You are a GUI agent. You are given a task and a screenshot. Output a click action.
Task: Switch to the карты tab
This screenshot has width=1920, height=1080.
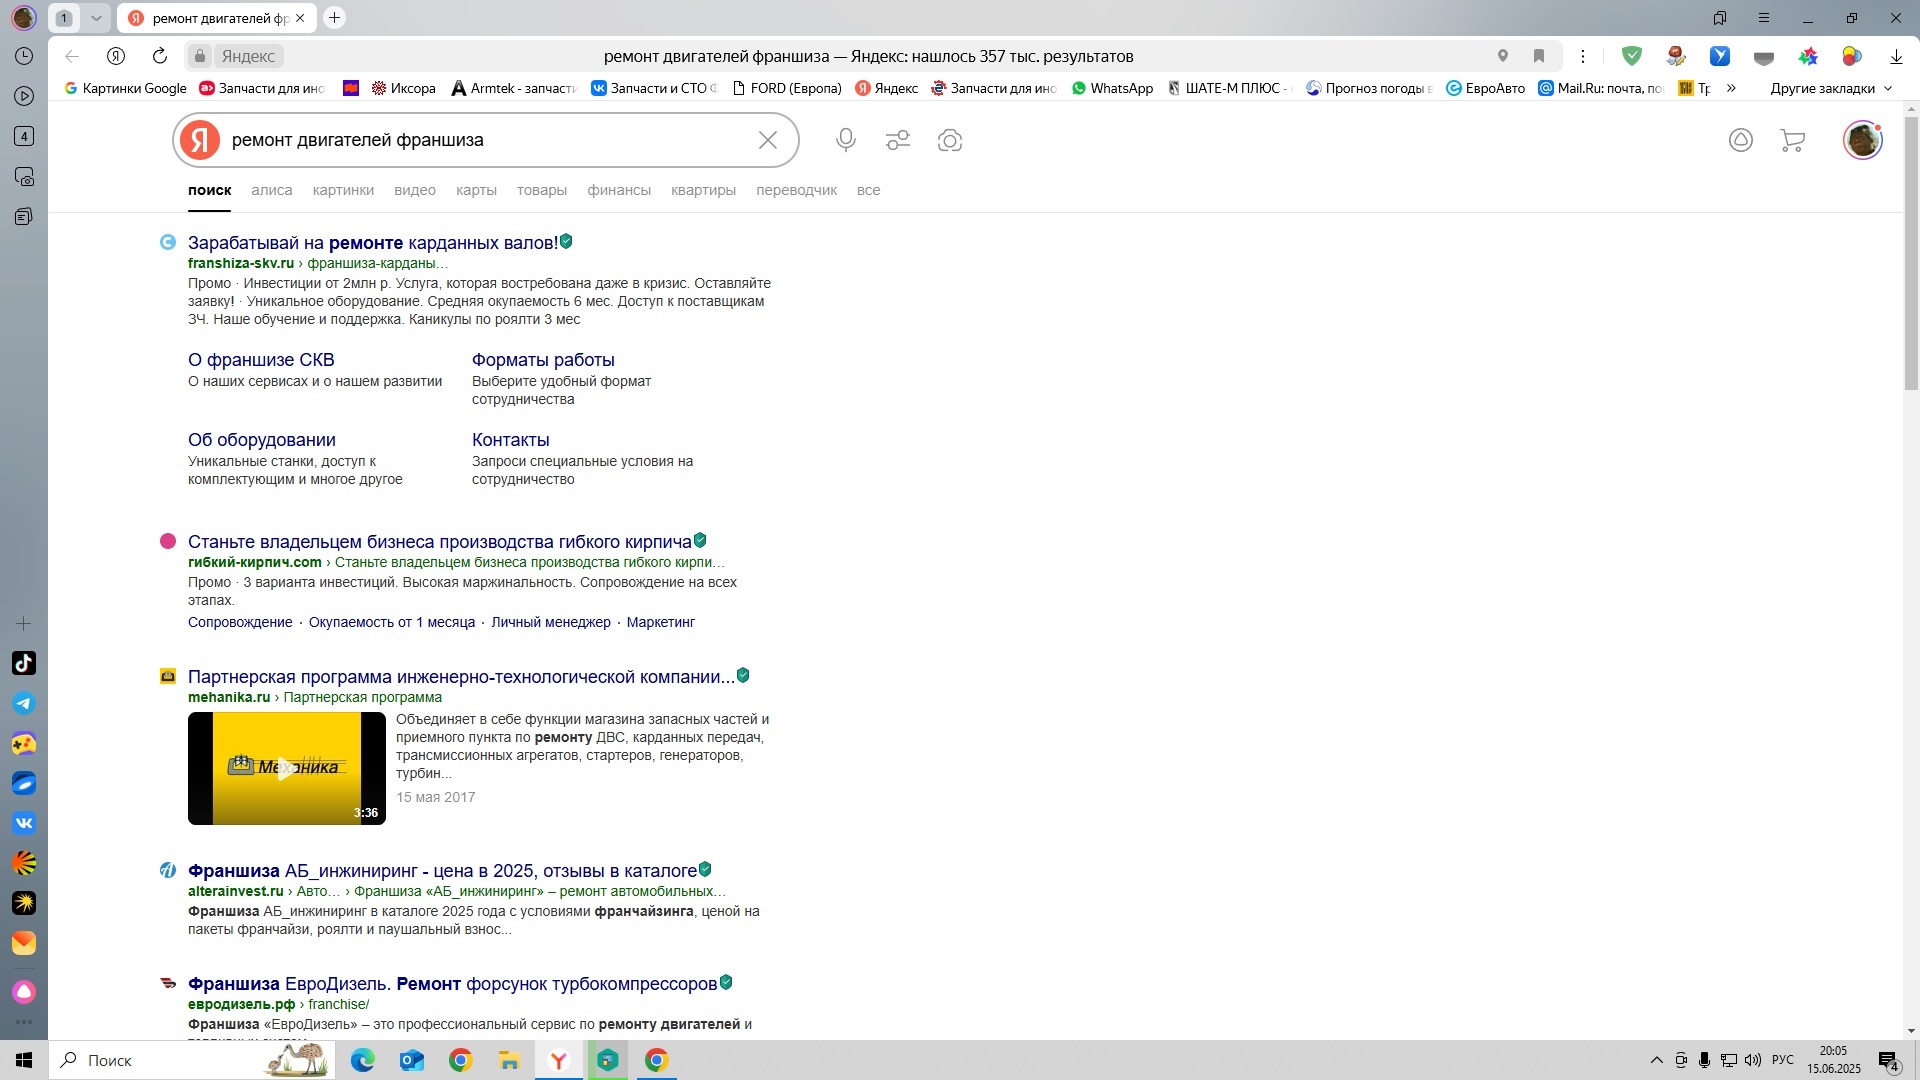tap(476, 190)
